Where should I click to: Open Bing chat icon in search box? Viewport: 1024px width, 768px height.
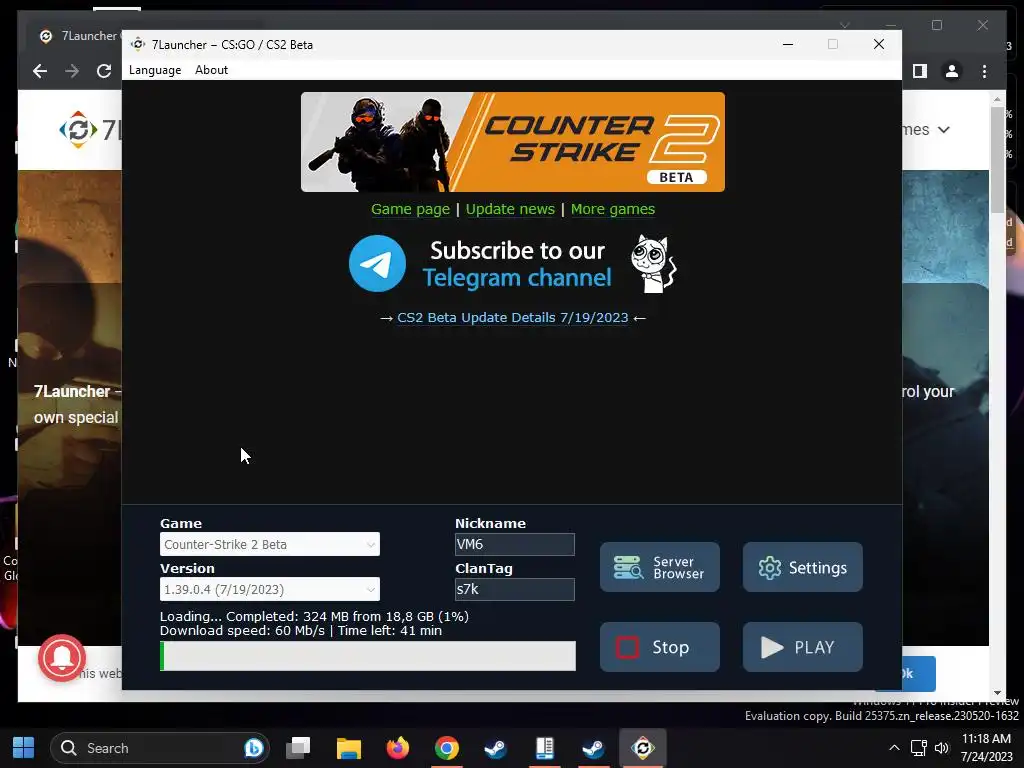254,748
